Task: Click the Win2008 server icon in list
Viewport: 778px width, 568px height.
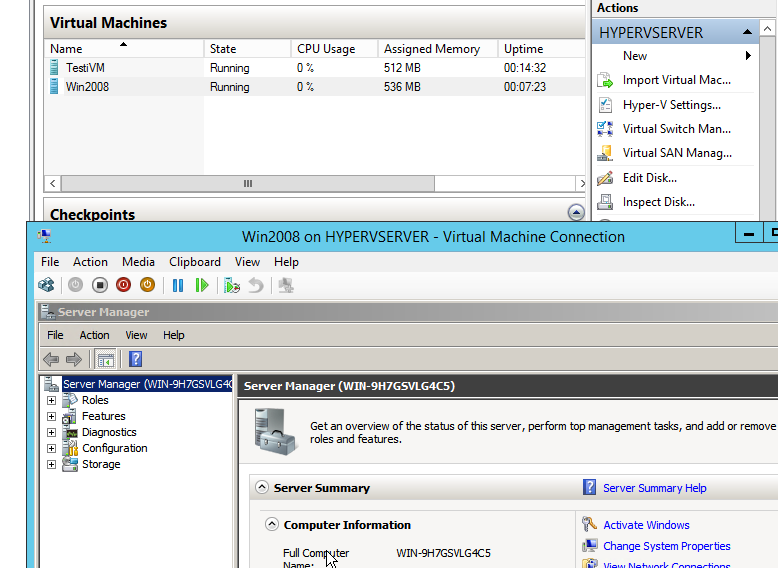Action: click(x=54, y=86)
